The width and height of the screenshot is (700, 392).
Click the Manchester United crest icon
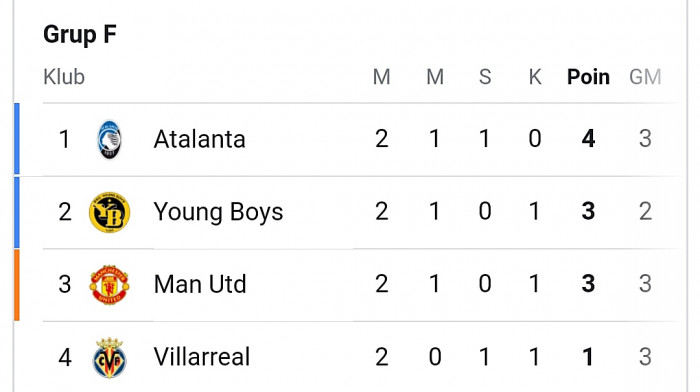(109, 284)
